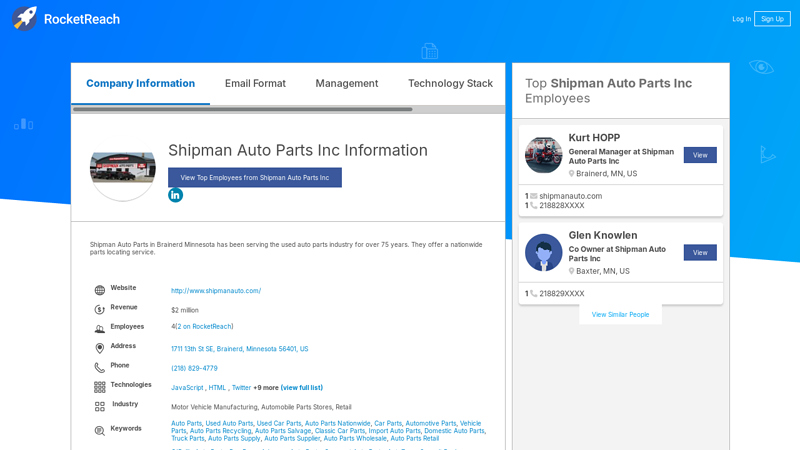Click the Truck Parts keyword link
Viewport: 800px width, 450px height.
187,438
